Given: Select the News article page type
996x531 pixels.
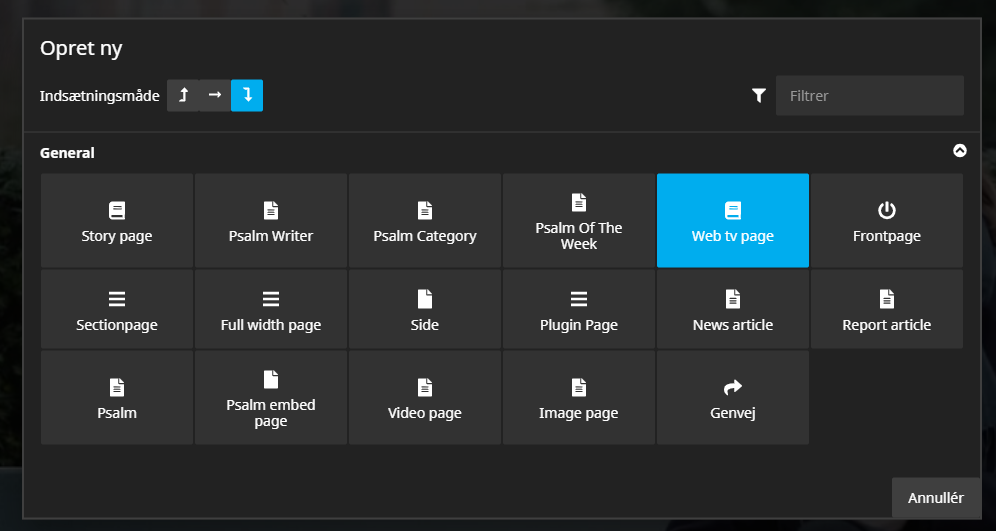Looking at the screenshot, I should [732, 309].
